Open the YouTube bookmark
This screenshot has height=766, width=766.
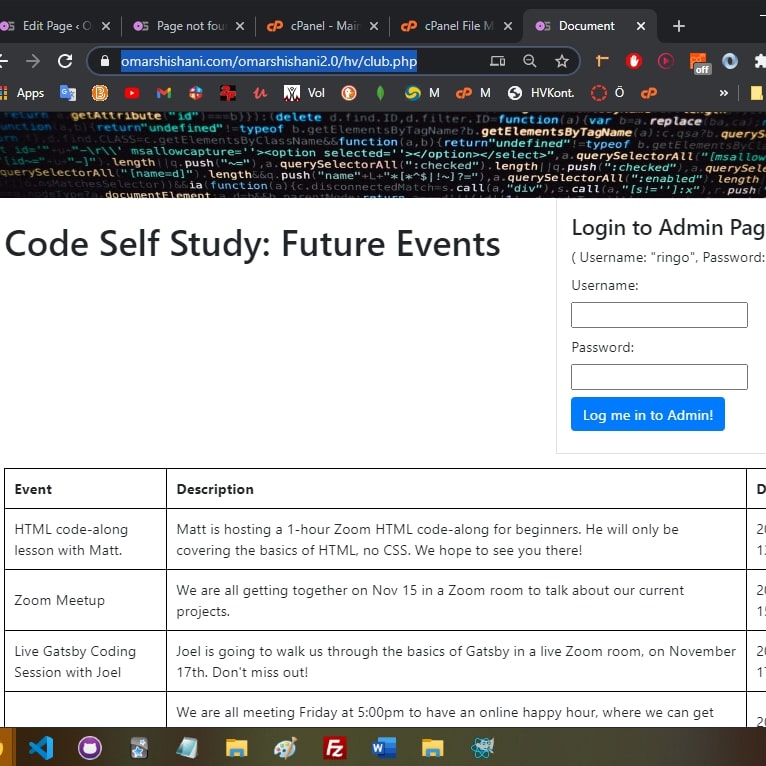[132, 93]
